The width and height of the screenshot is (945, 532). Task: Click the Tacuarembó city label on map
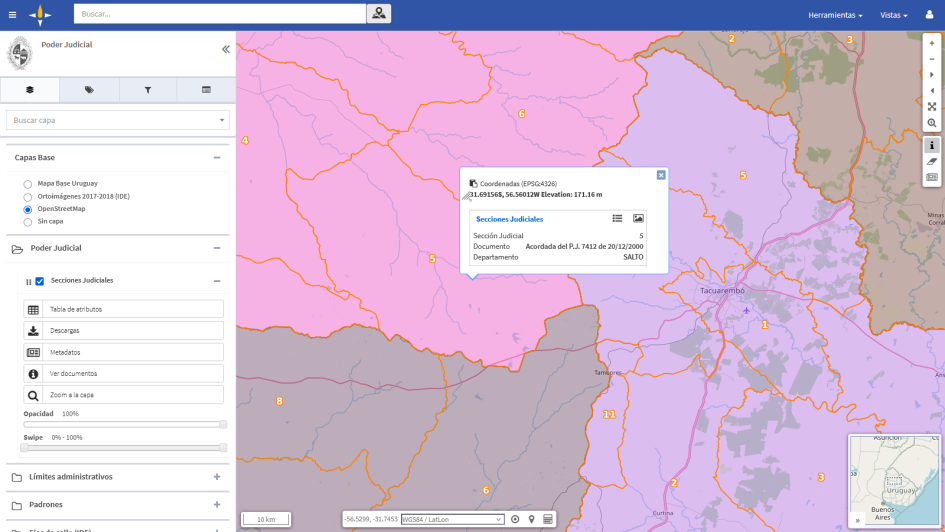point(722,290)
